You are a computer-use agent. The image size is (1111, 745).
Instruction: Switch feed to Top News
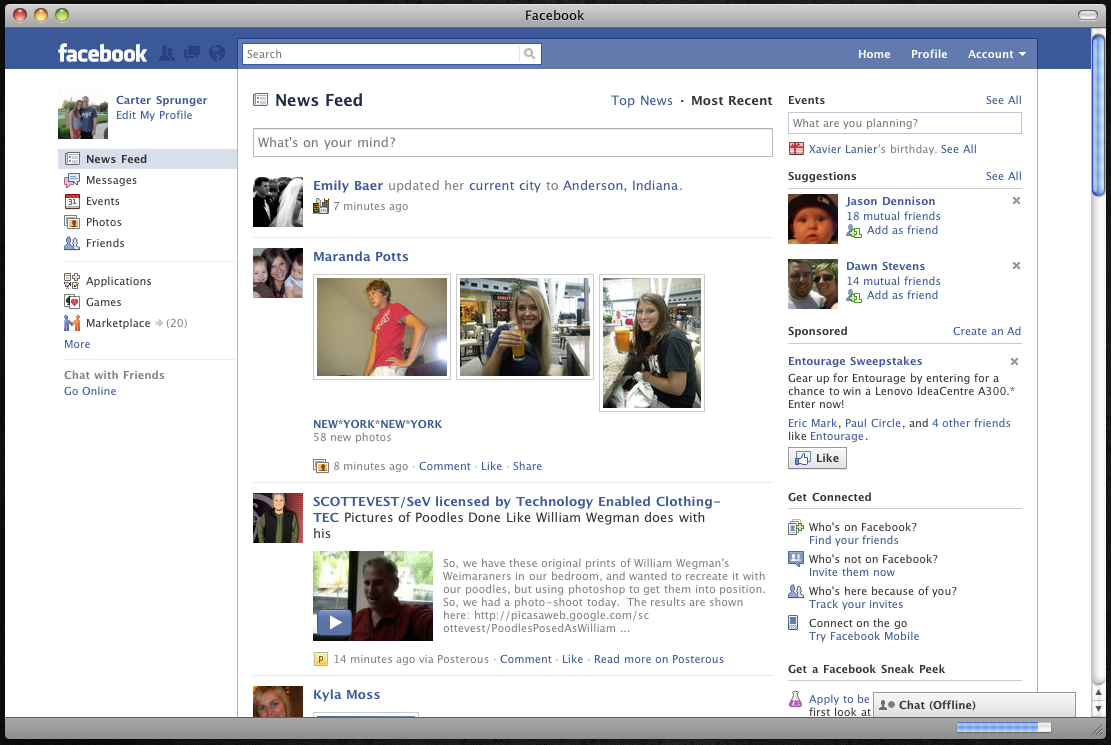(641, 100)
